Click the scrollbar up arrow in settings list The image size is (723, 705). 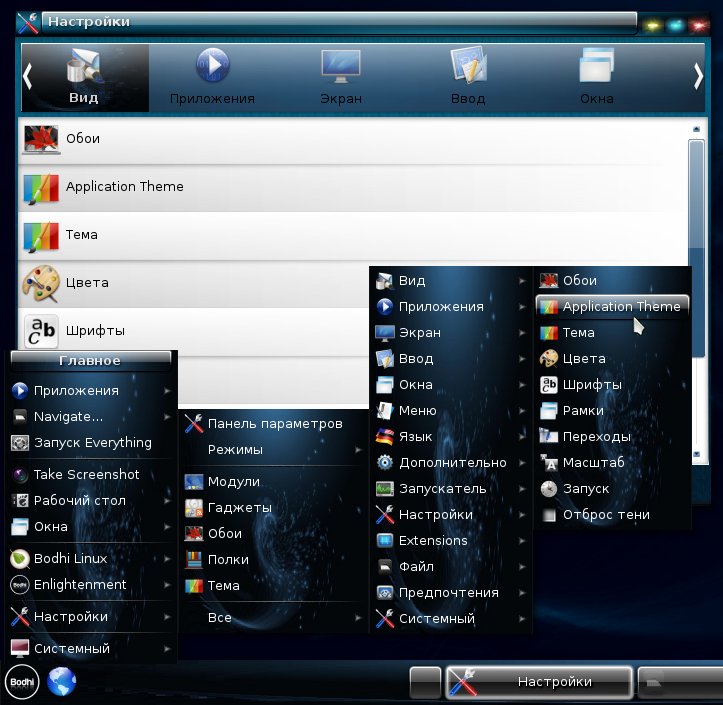696,130
